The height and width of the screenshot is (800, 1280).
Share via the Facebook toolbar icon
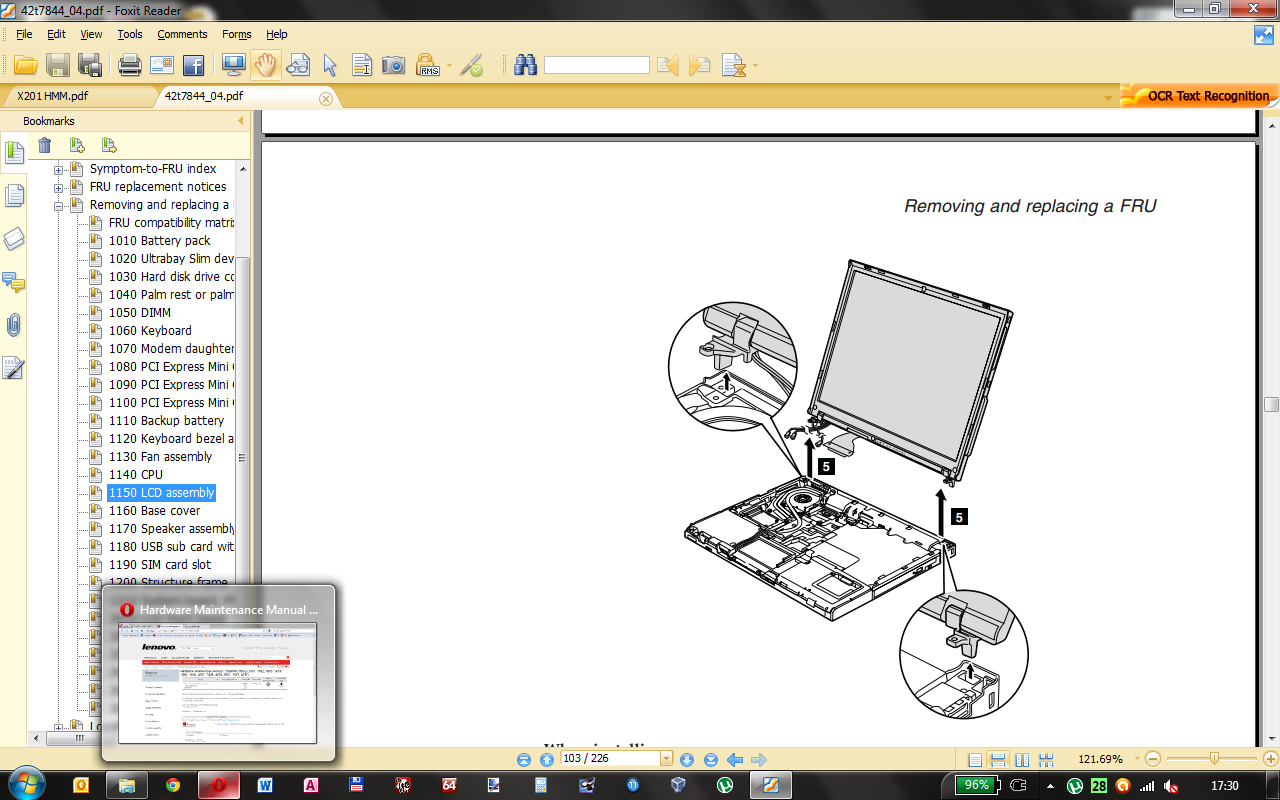(x=193, y=65)
